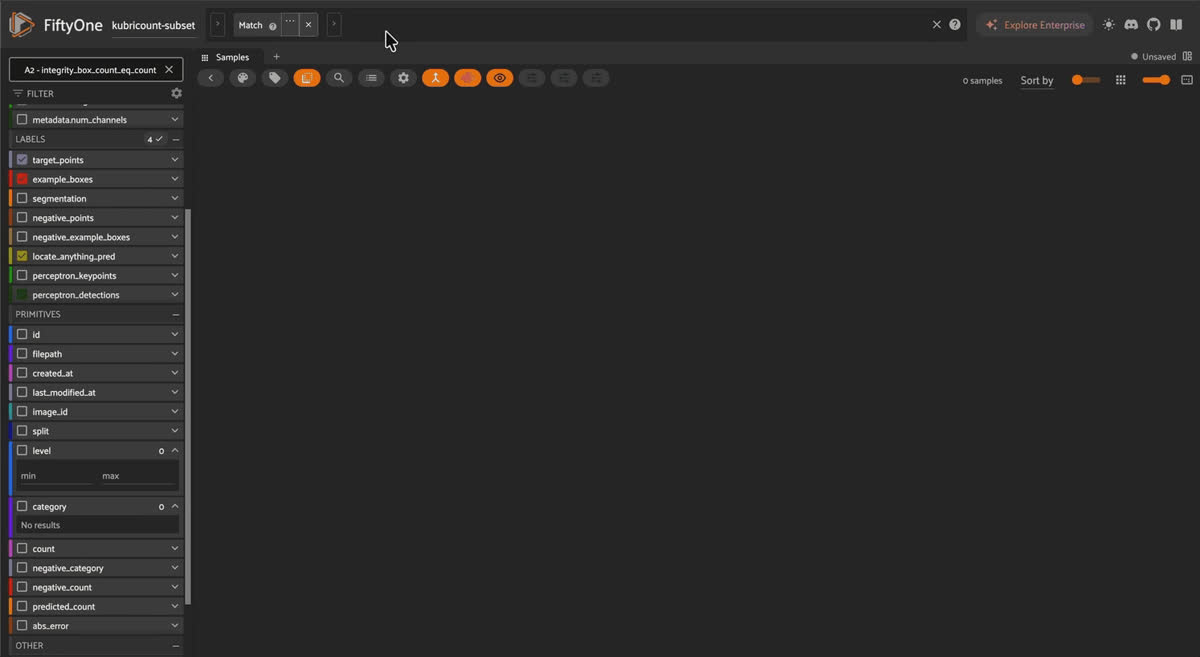Screen dimensions: 1200x657
Task: Add stage after Match with right arrow
Action: coord(334,25)
